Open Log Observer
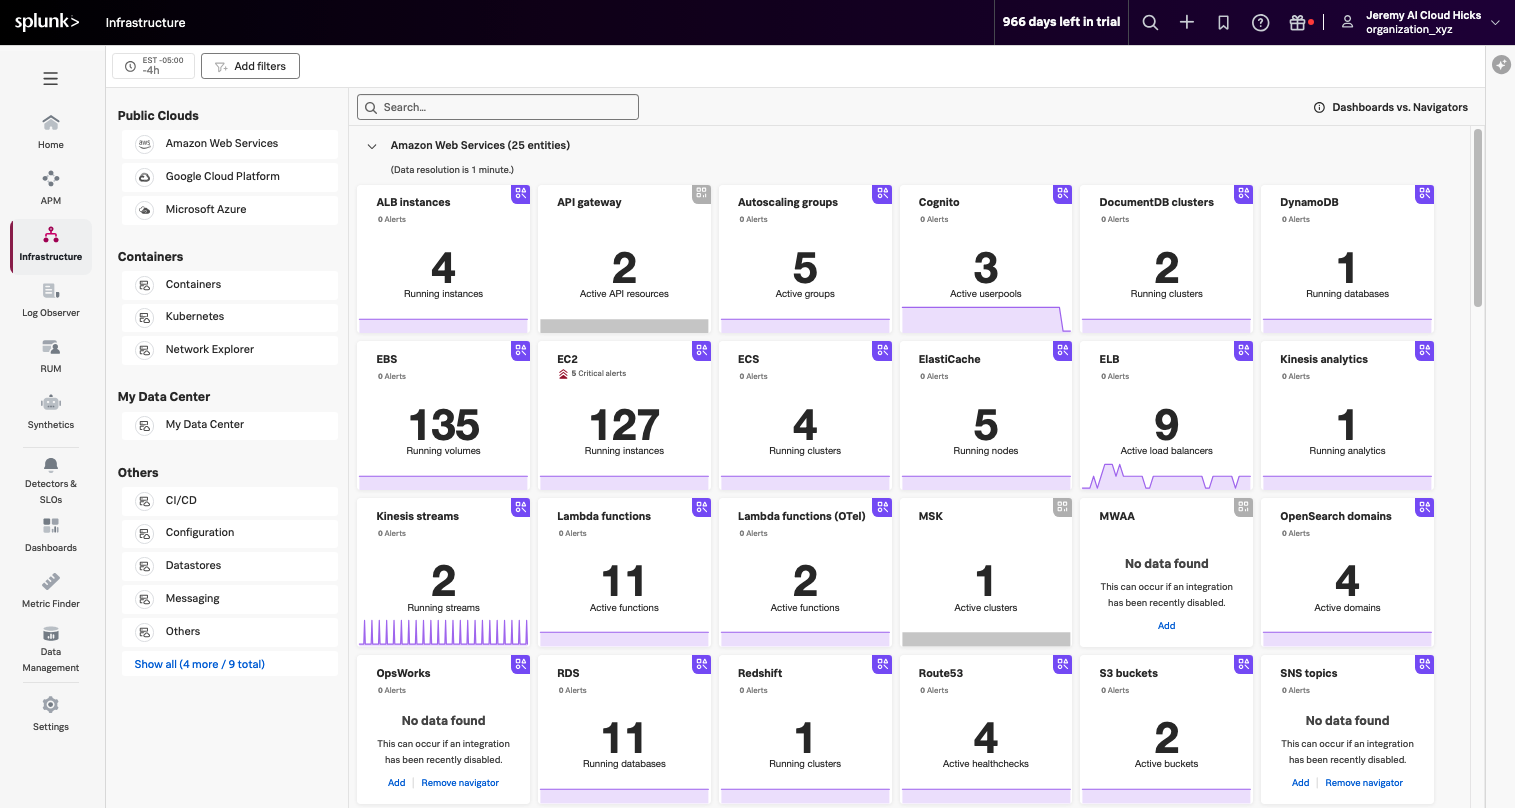The height and width of the screenshot is (808, 1515). [x=50, y=298]
